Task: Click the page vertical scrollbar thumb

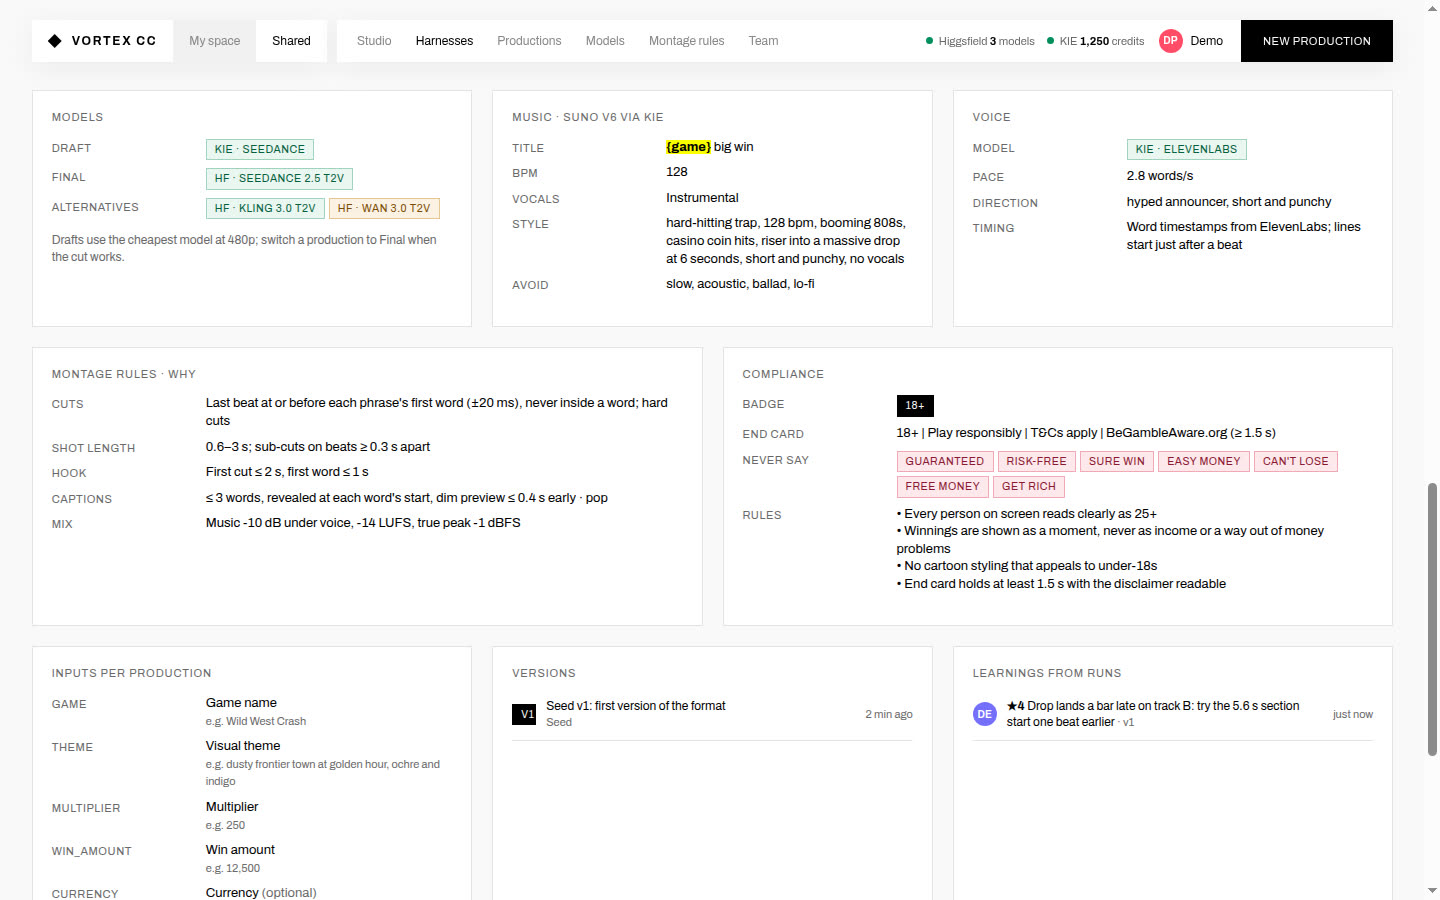Action: [x=1432, y=620]
